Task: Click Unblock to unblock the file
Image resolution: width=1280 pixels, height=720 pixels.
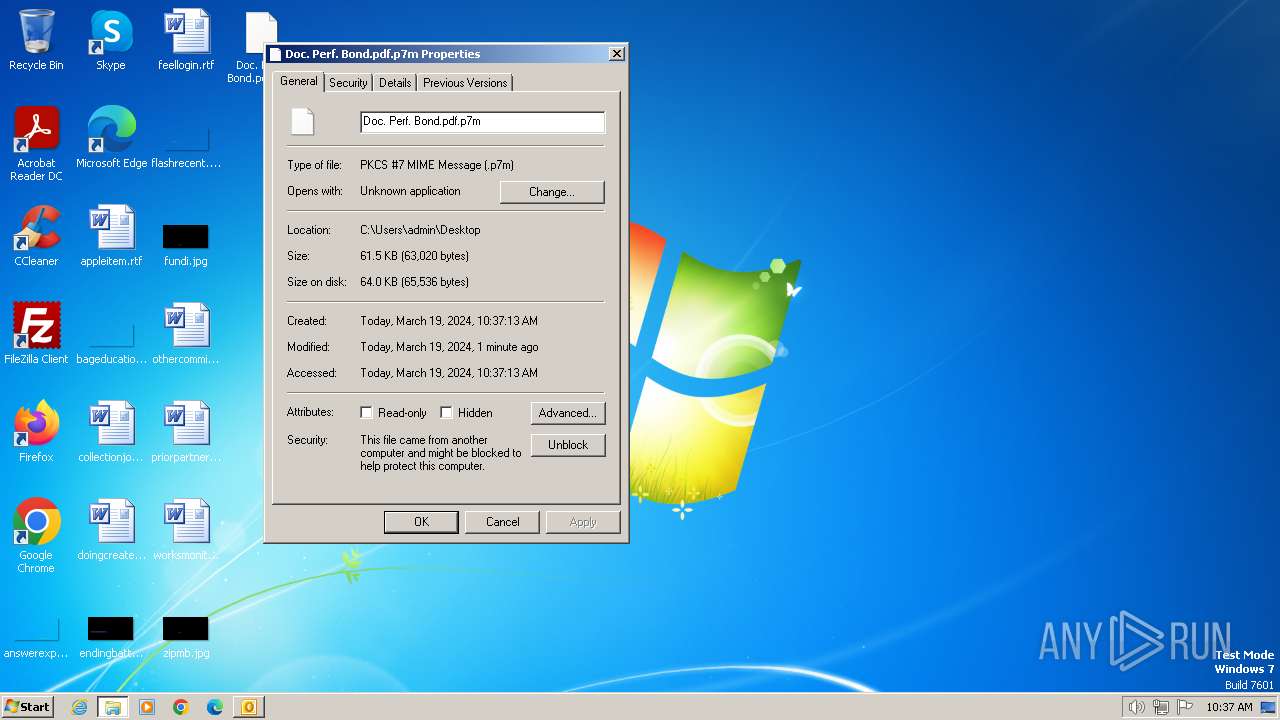Action: [568, 445]
